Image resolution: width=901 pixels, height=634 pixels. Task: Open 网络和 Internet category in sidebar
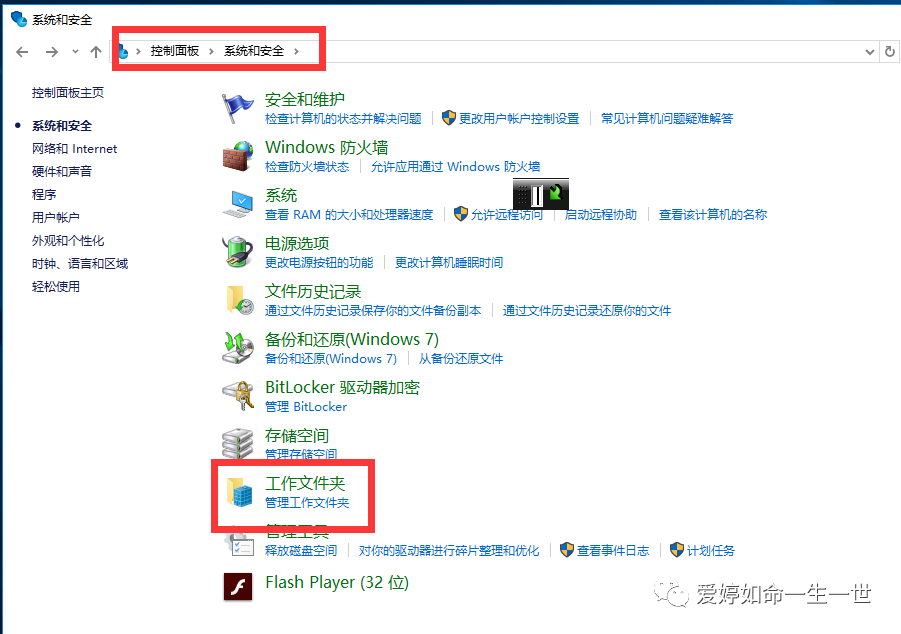74,149
